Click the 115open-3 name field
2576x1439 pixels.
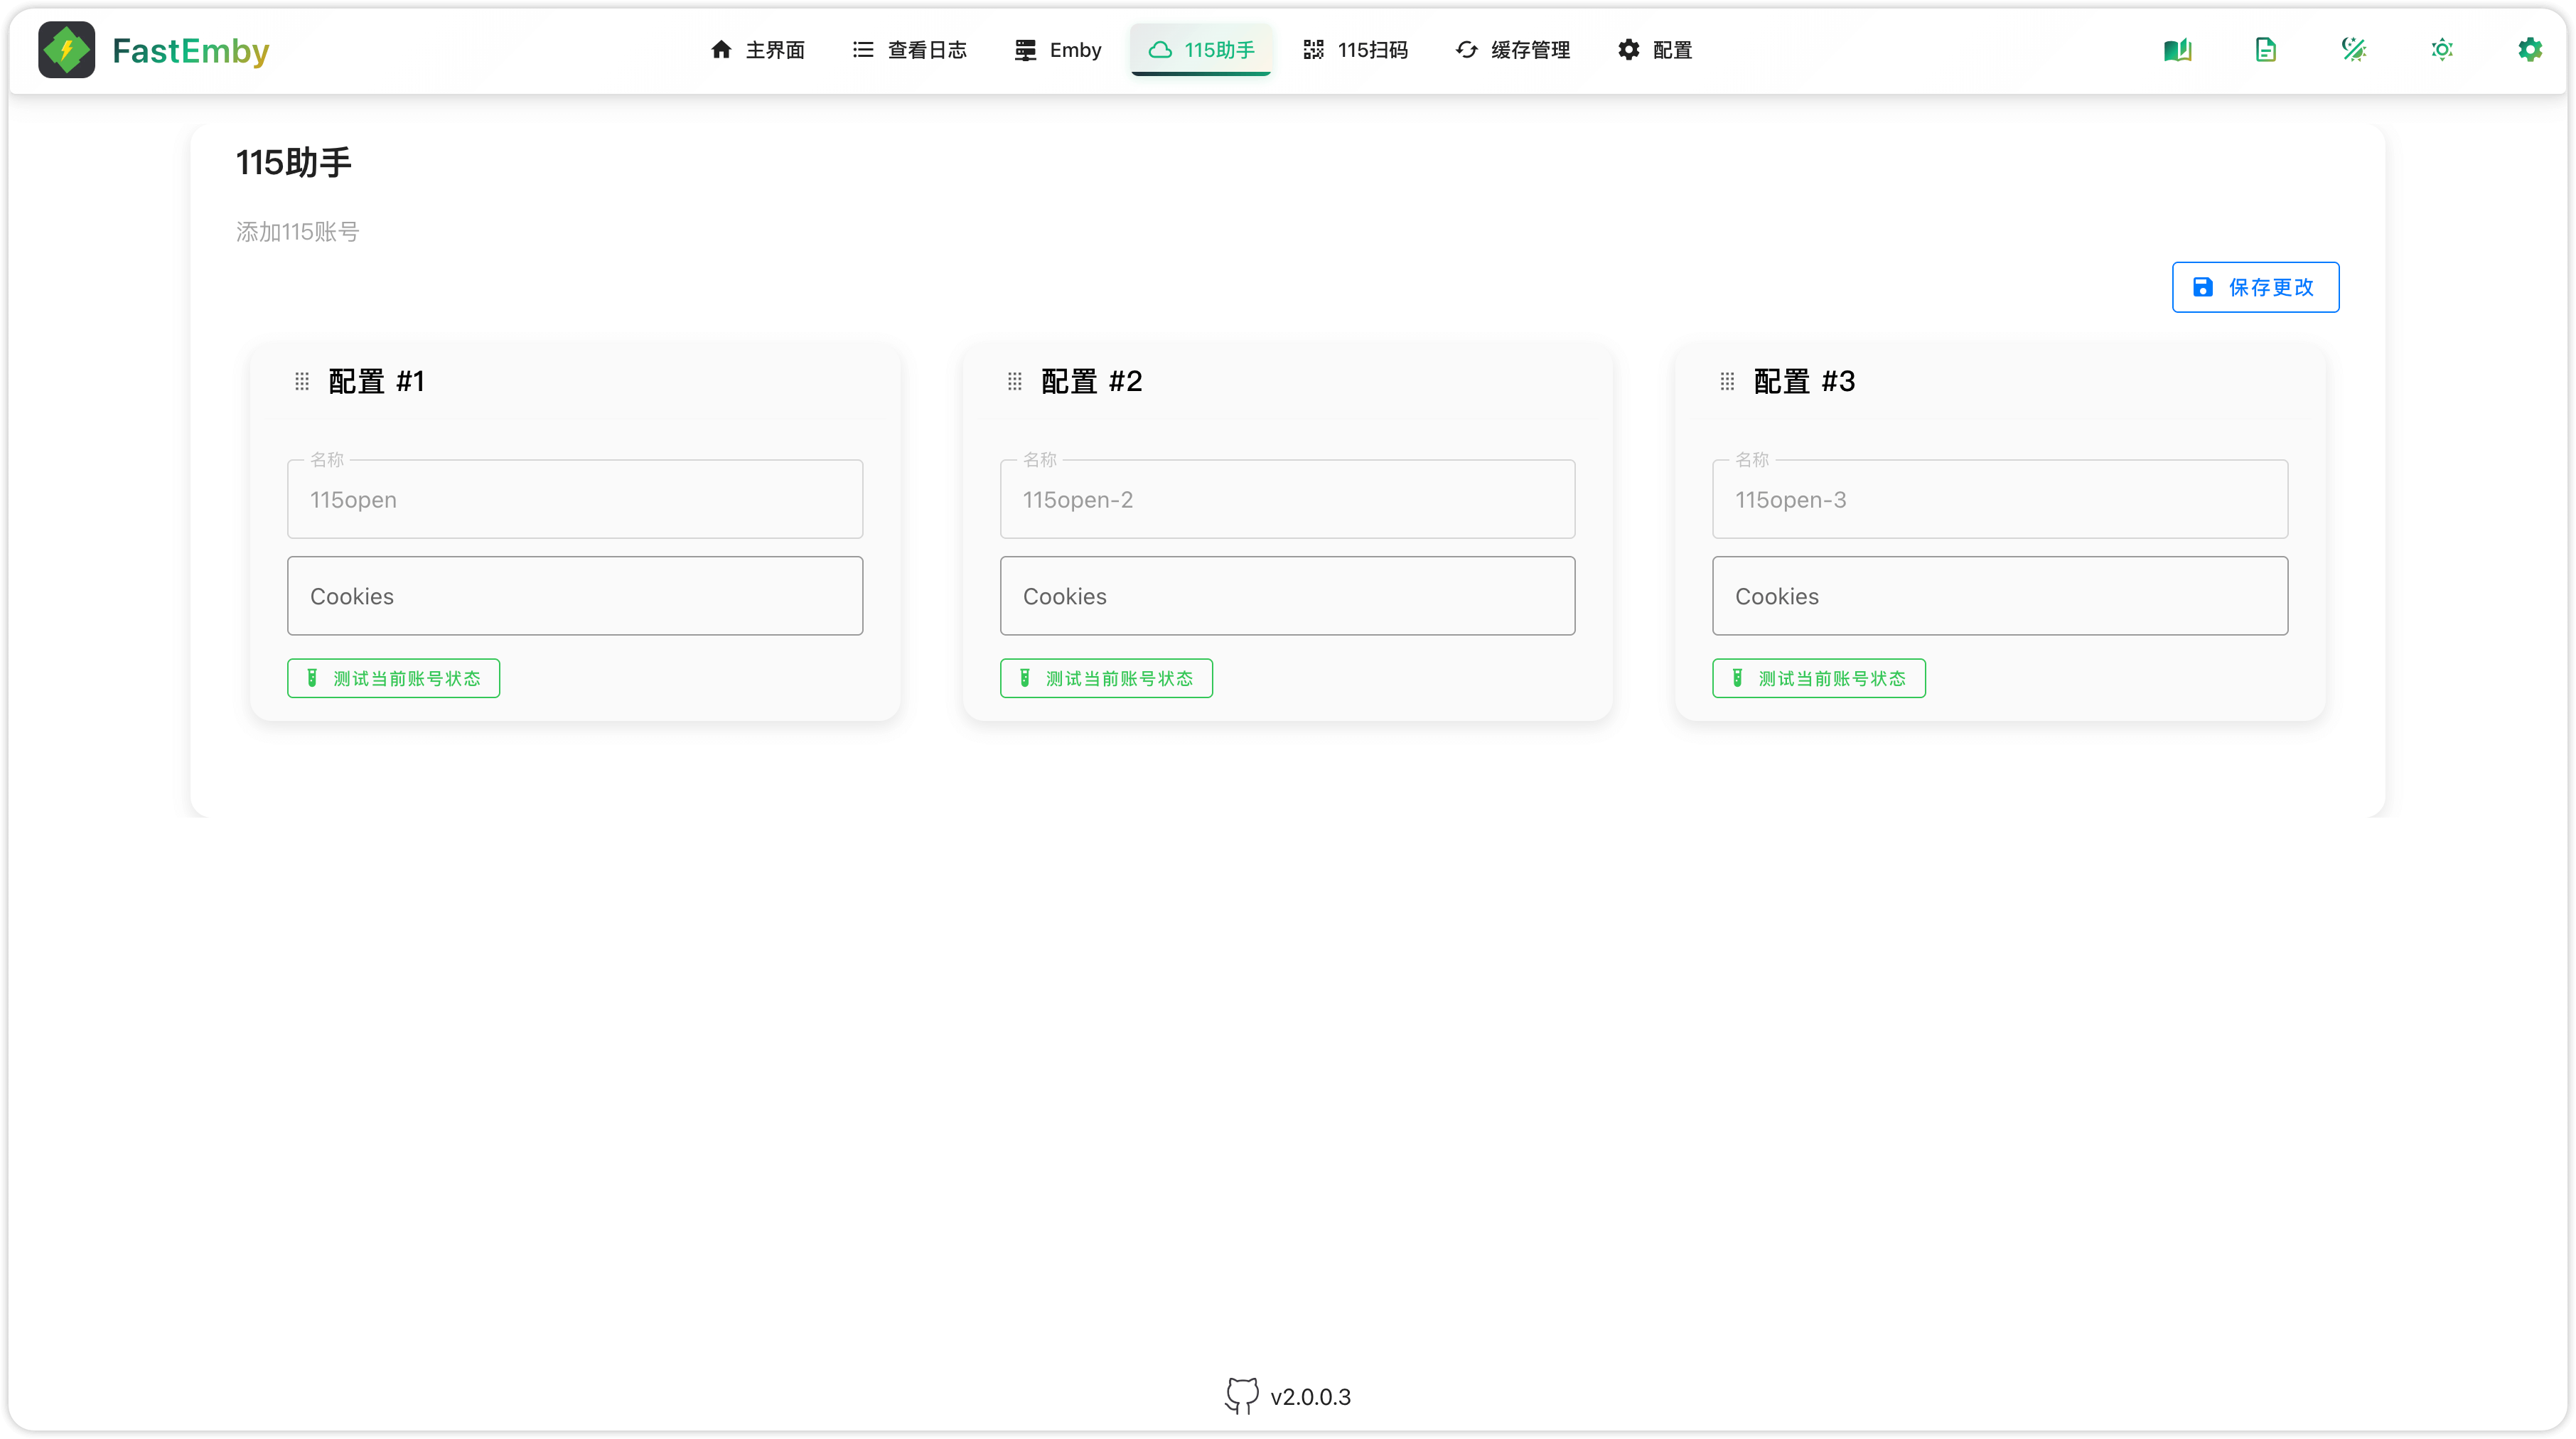click(2000, 500)
